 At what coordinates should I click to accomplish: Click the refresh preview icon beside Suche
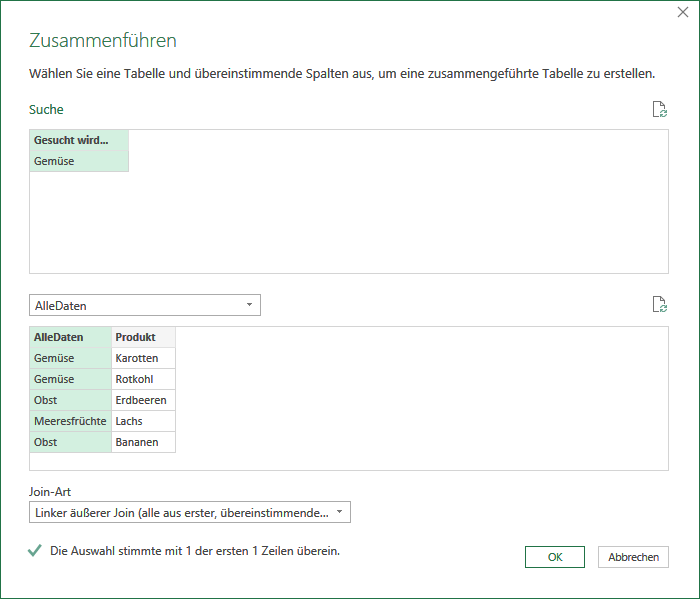(659, 109)
